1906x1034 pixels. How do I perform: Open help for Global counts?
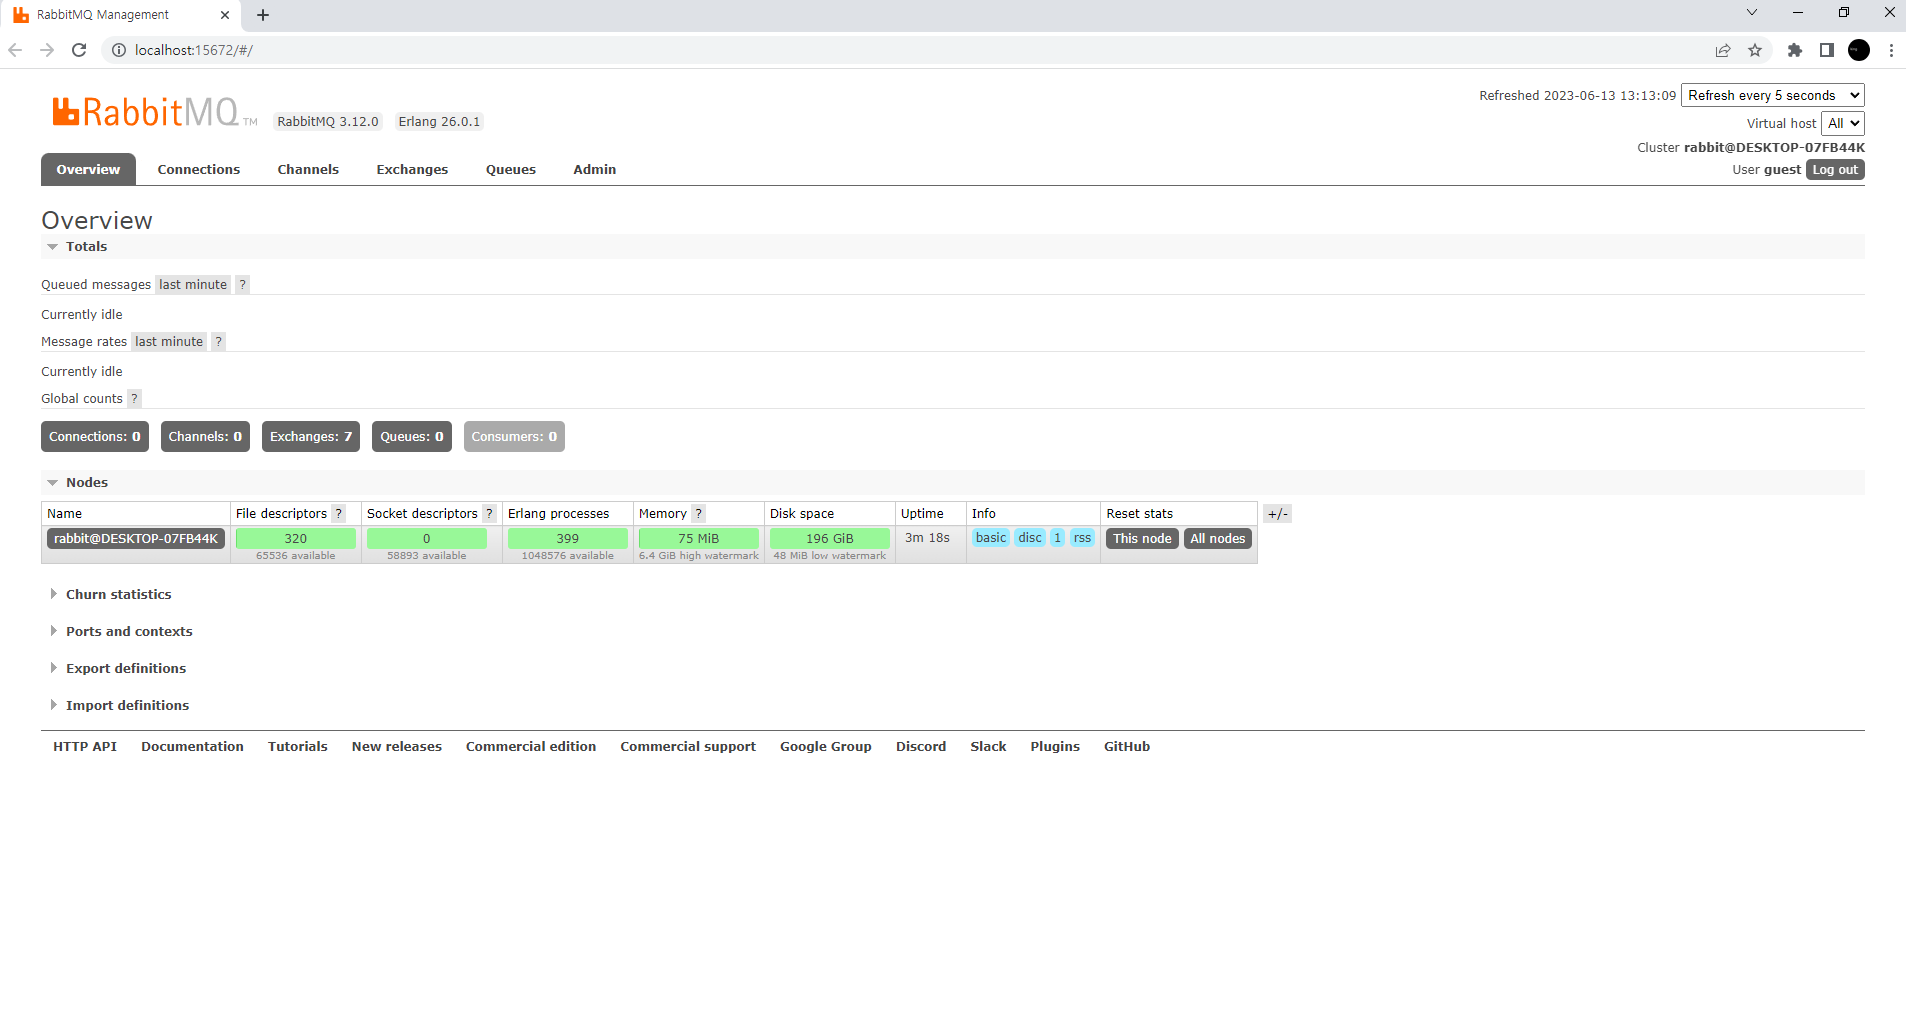pyautogui.click(x=134, y=399)
